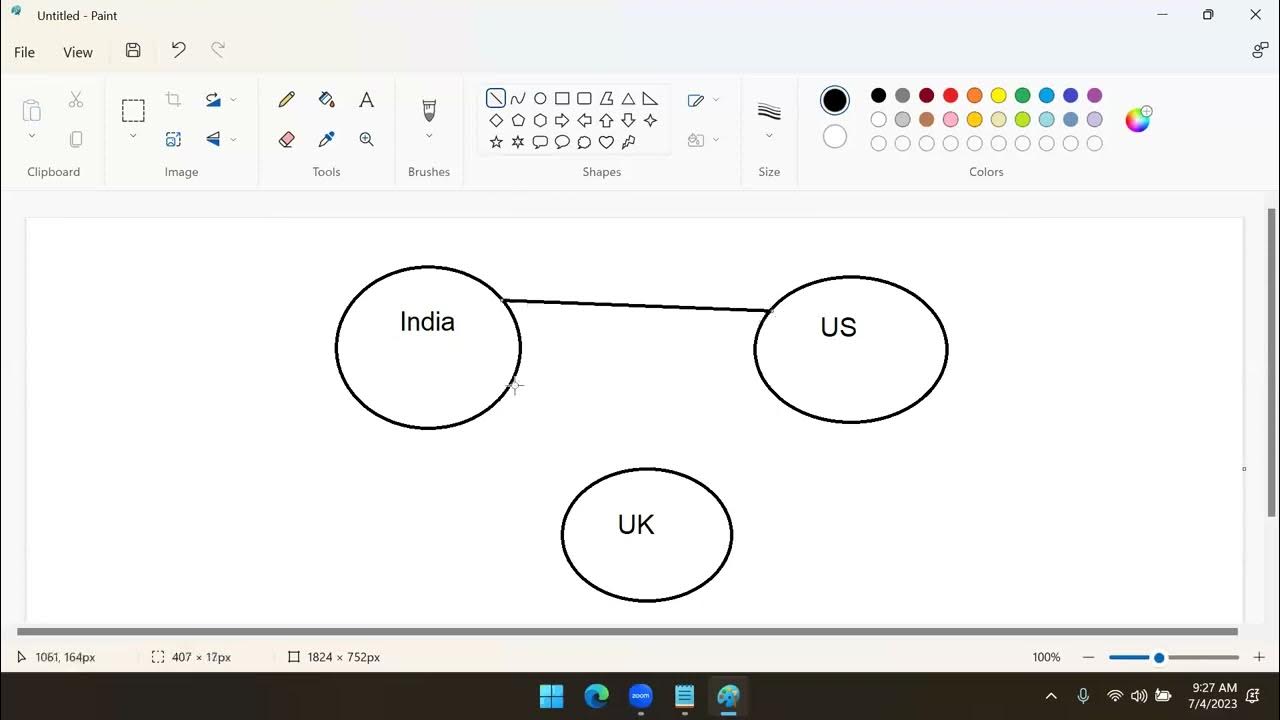Open the View menu
1280x720 pixels.
[x=78, y=52]
